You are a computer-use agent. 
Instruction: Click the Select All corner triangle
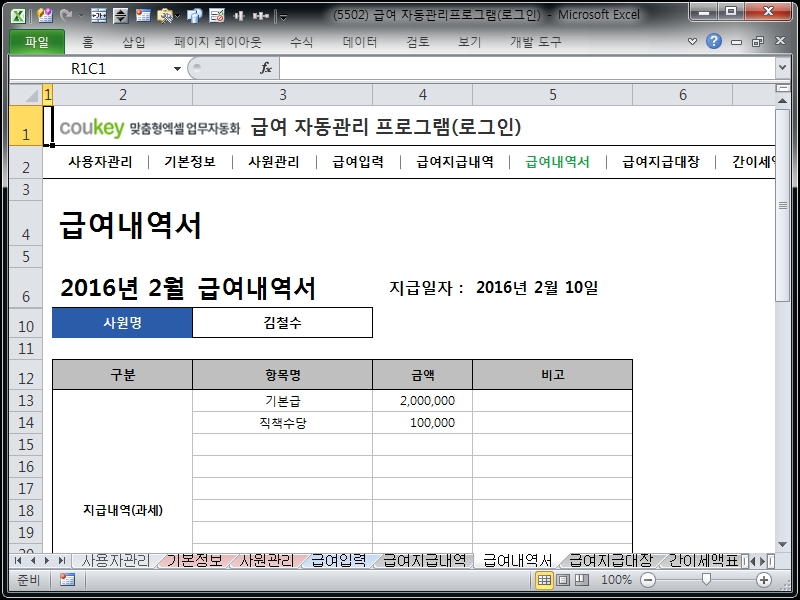coord(26,94)
